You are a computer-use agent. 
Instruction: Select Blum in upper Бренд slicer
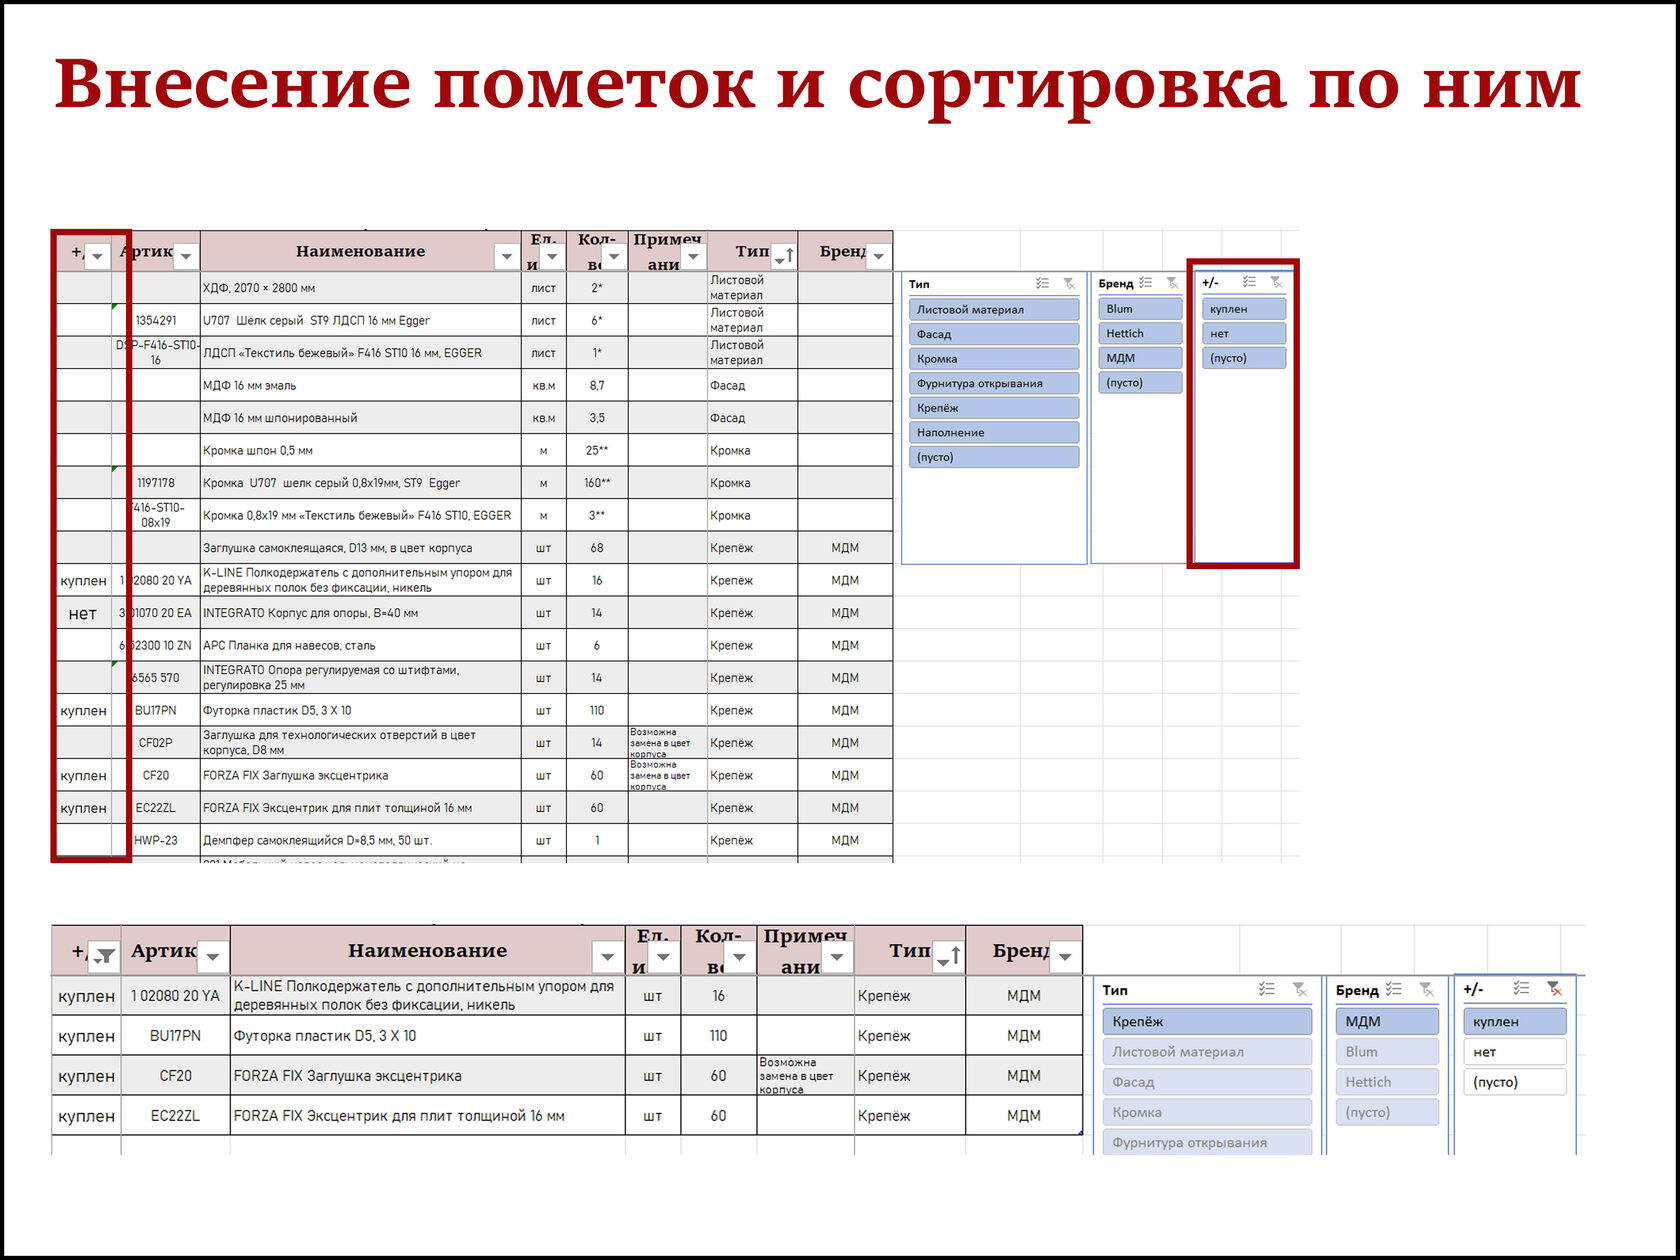click(x=1140, y=309)
